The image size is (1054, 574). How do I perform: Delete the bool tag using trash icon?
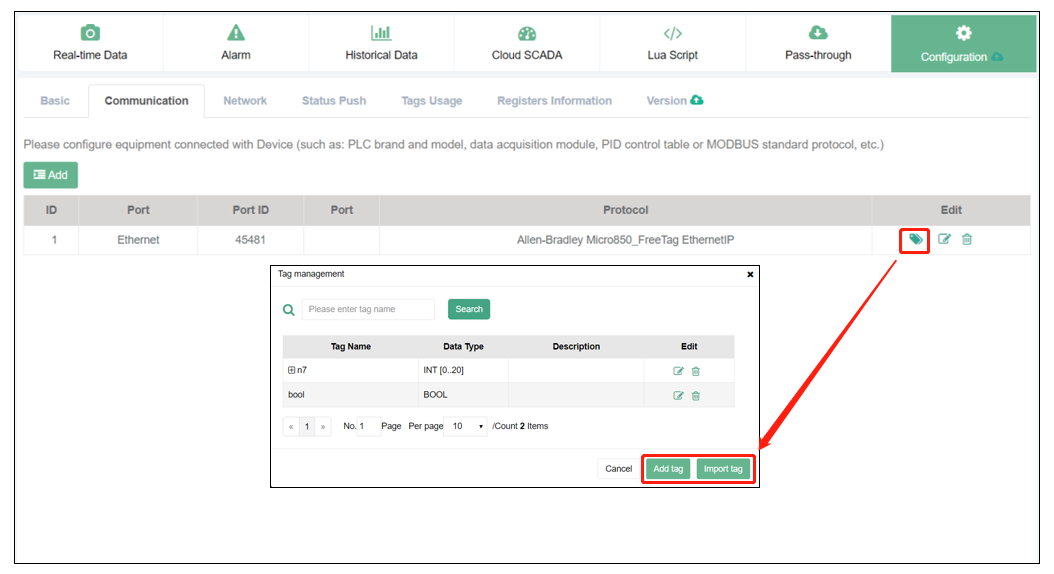click(x=696, y=395)
